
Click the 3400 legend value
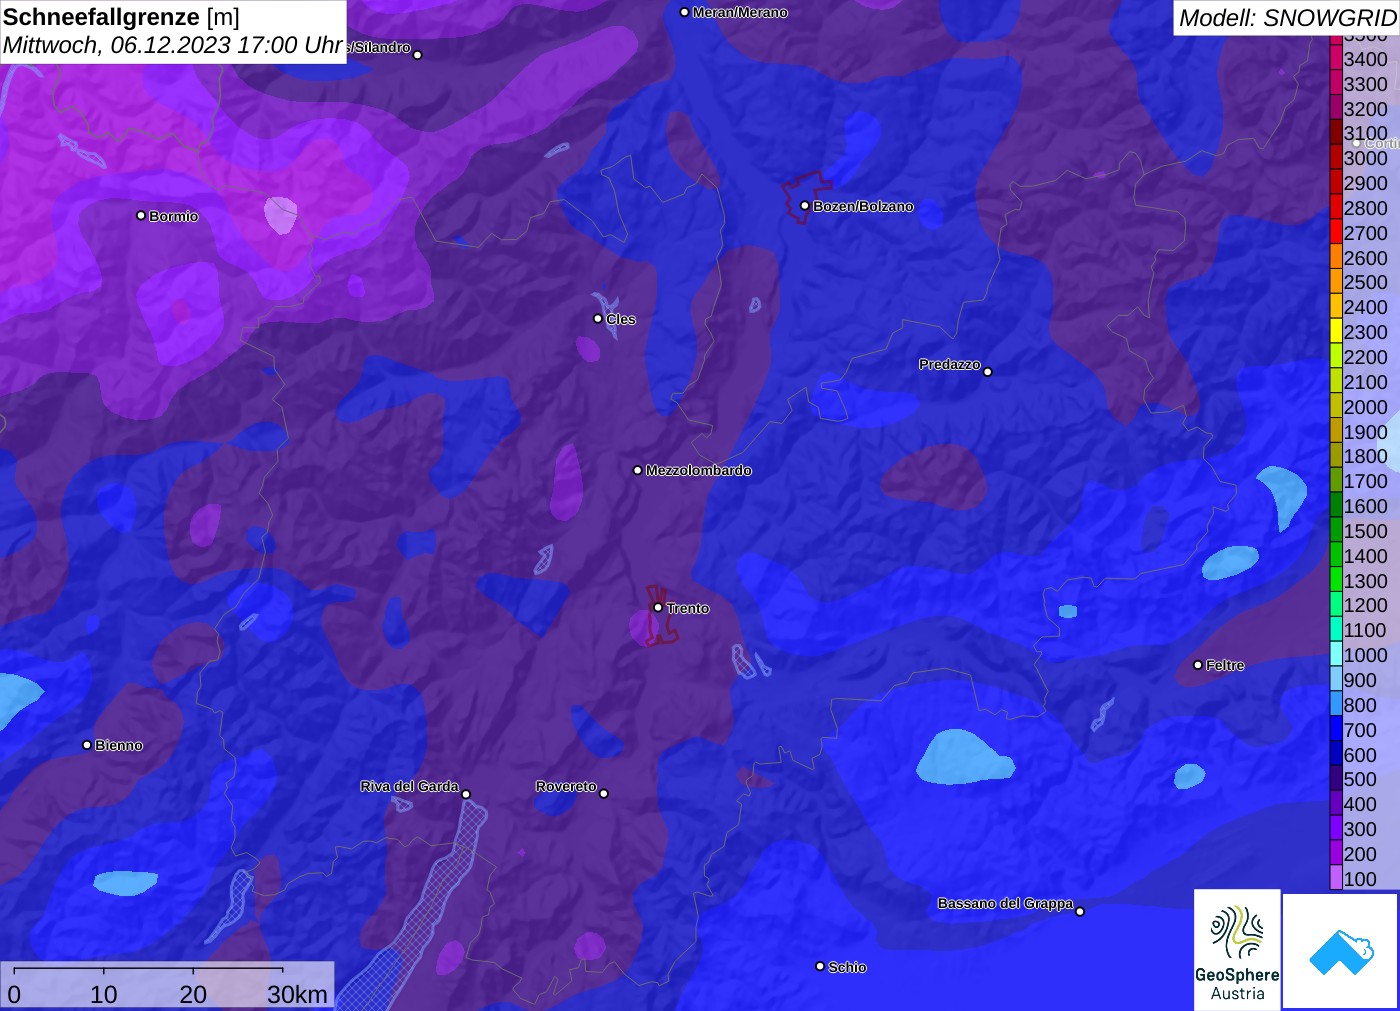[x=1365, y=59]
